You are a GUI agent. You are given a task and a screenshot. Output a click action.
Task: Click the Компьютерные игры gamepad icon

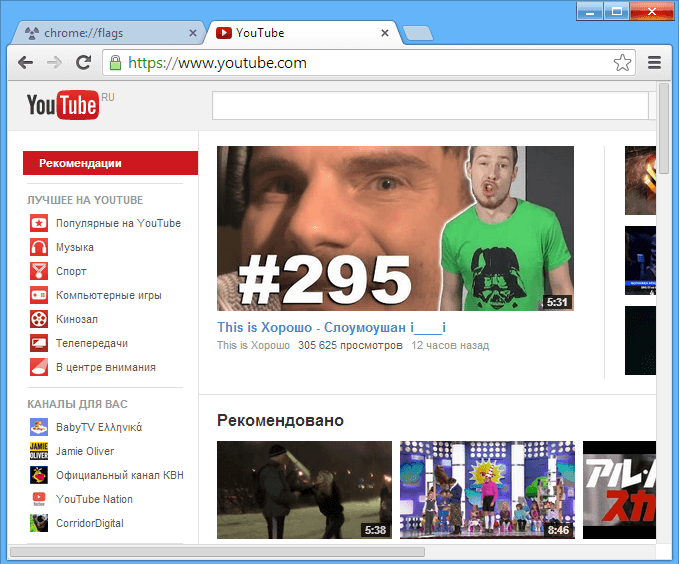tap(39, 295)
